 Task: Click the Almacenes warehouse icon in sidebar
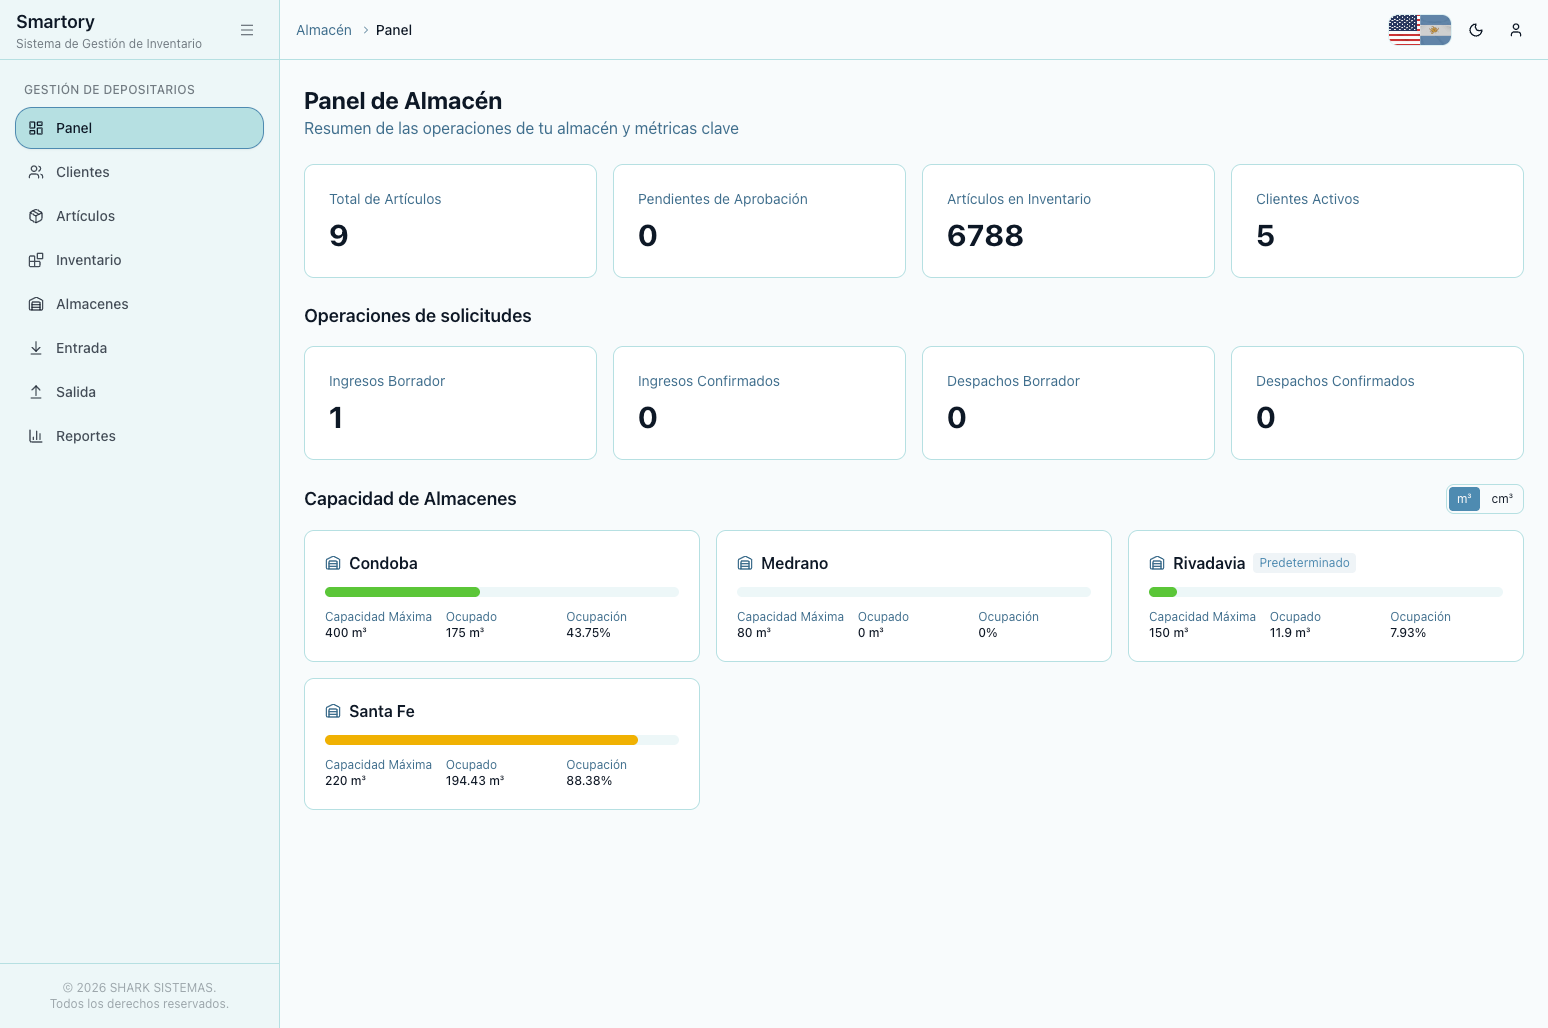[x=36, y=304]
